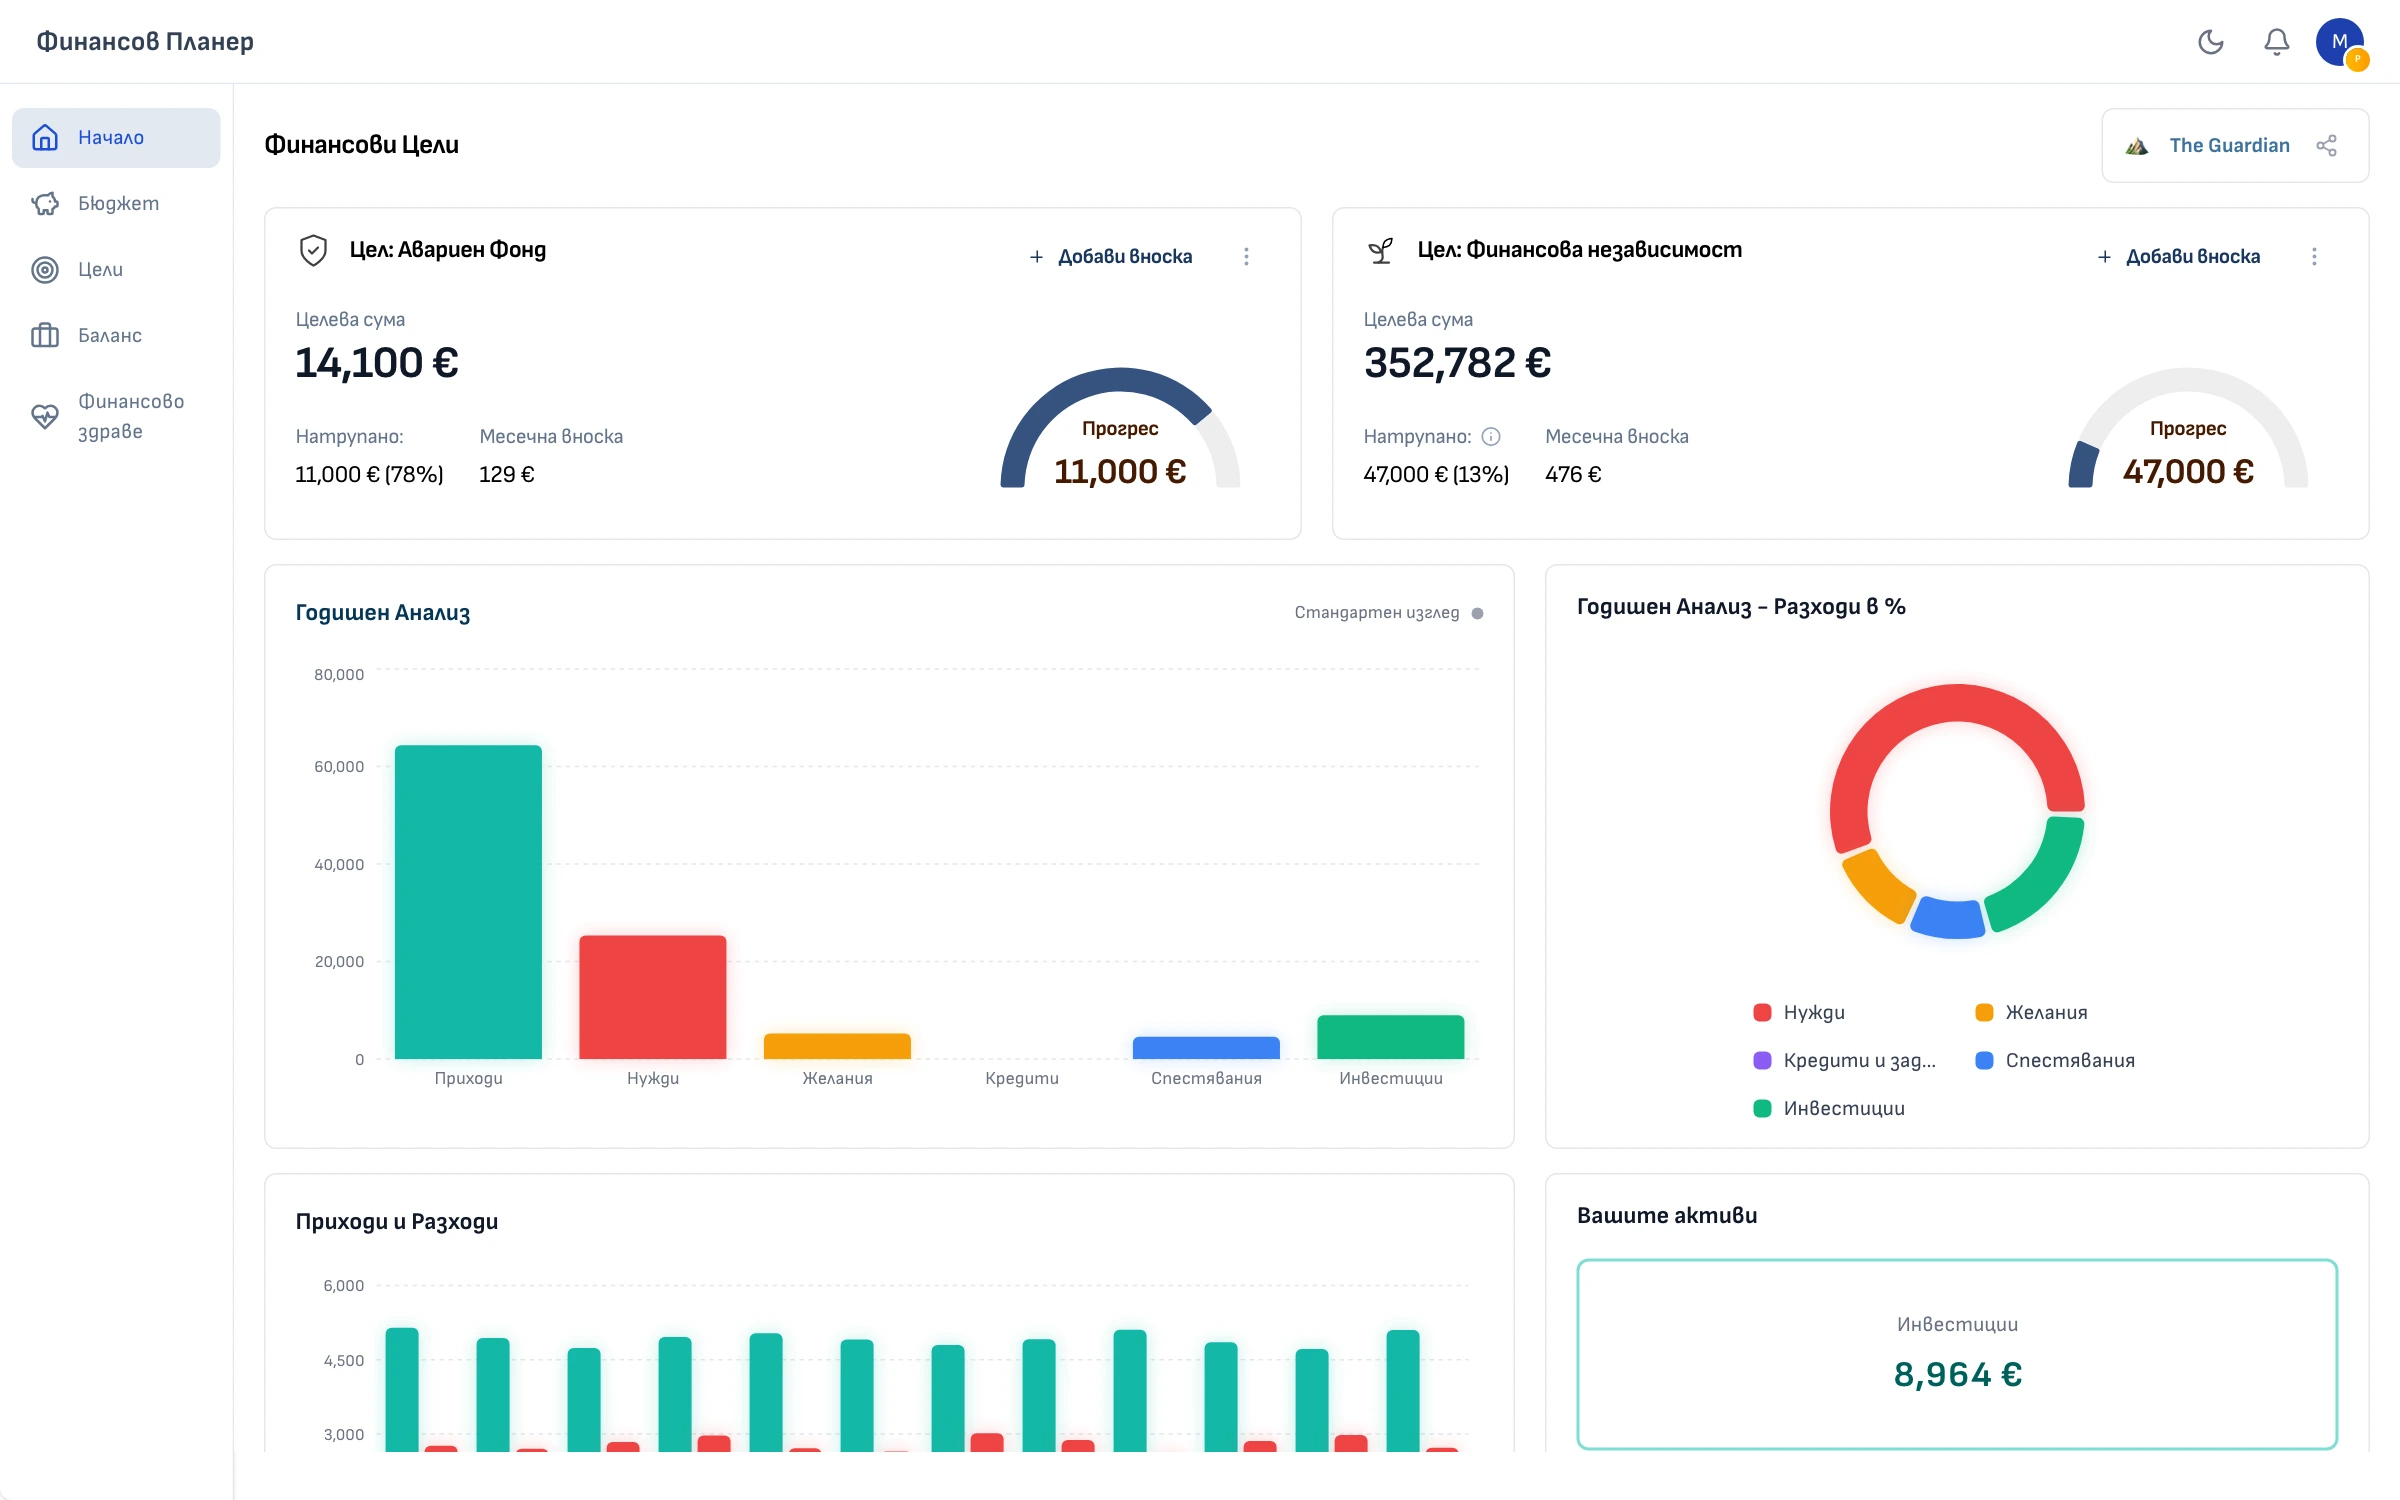Click the 47,000 € progress gauge

[2188, 429]
